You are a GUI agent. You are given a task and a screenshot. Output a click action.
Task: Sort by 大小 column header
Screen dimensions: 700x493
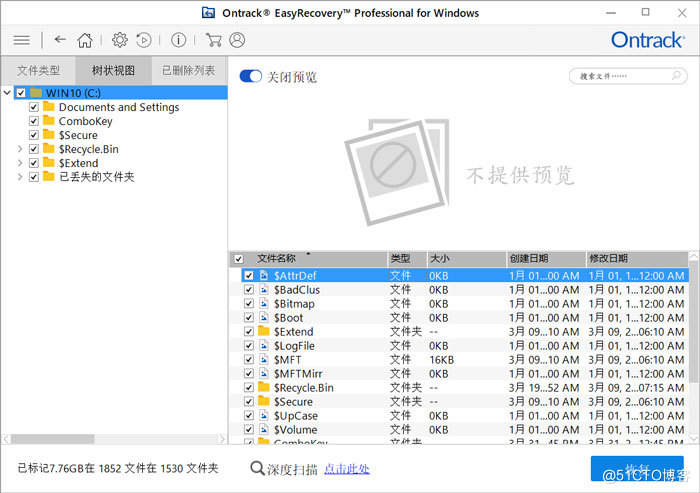467,259
